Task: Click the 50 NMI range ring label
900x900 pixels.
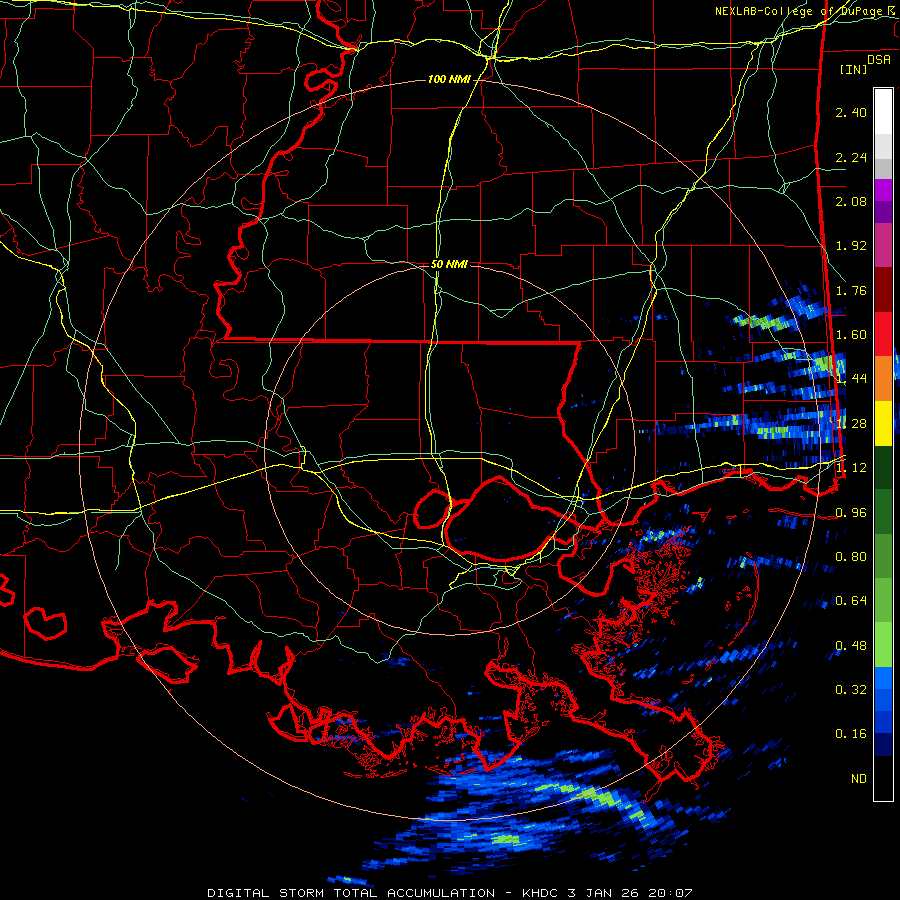Action: (x=449, y=264)
